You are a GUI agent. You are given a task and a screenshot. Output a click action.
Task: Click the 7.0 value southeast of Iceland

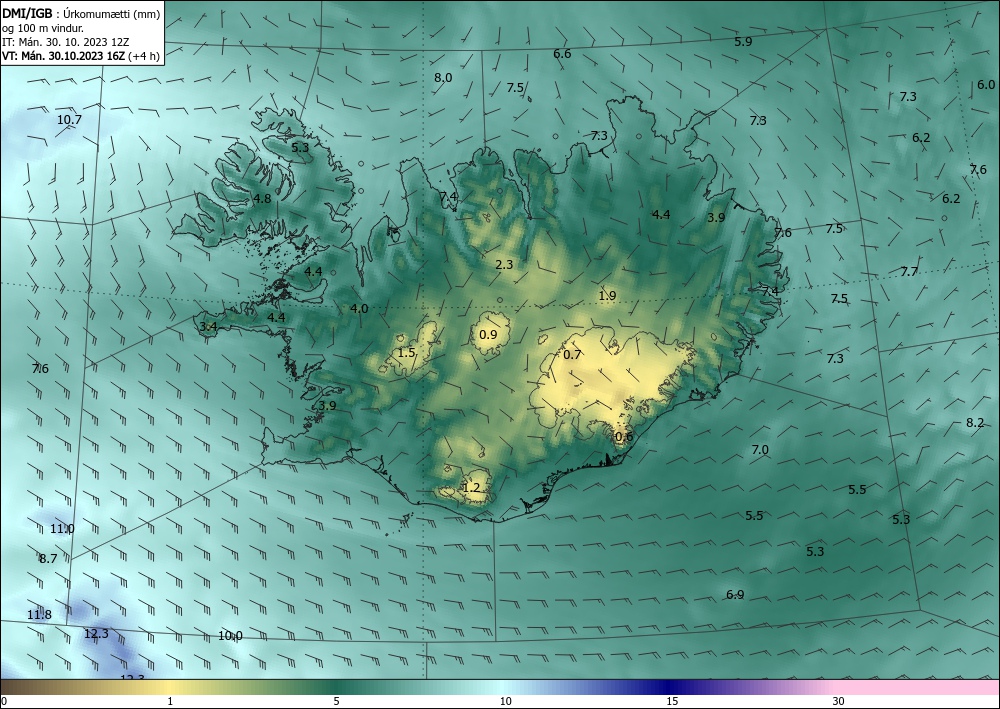(x=760, y=450)
